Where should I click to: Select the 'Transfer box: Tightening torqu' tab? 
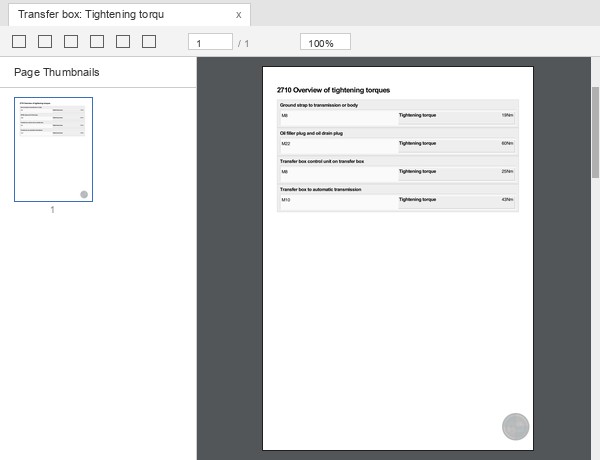click(129, 15)
